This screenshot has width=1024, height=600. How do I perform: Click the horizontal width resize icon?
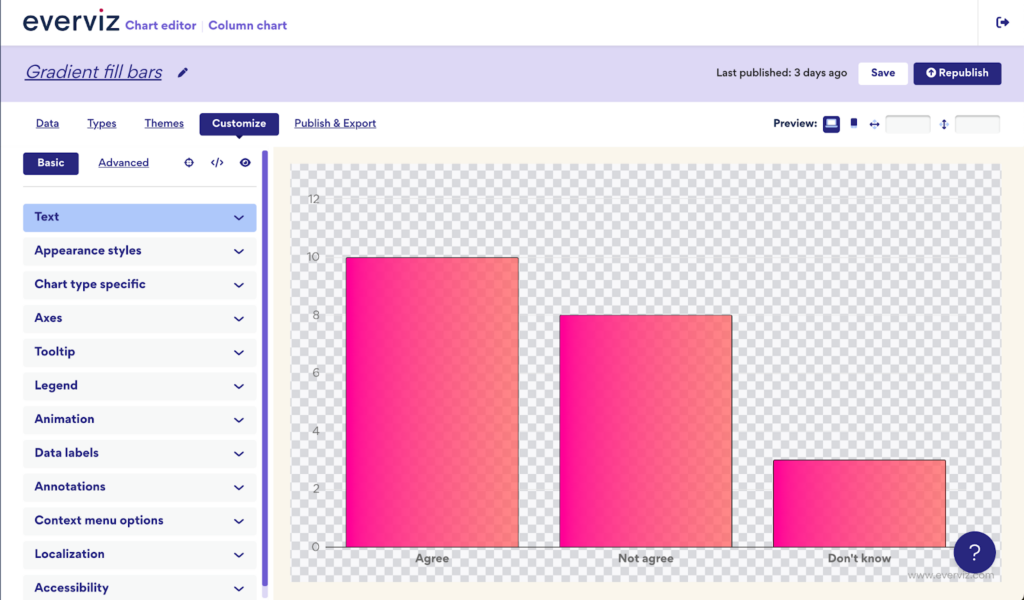pos(874,124)
